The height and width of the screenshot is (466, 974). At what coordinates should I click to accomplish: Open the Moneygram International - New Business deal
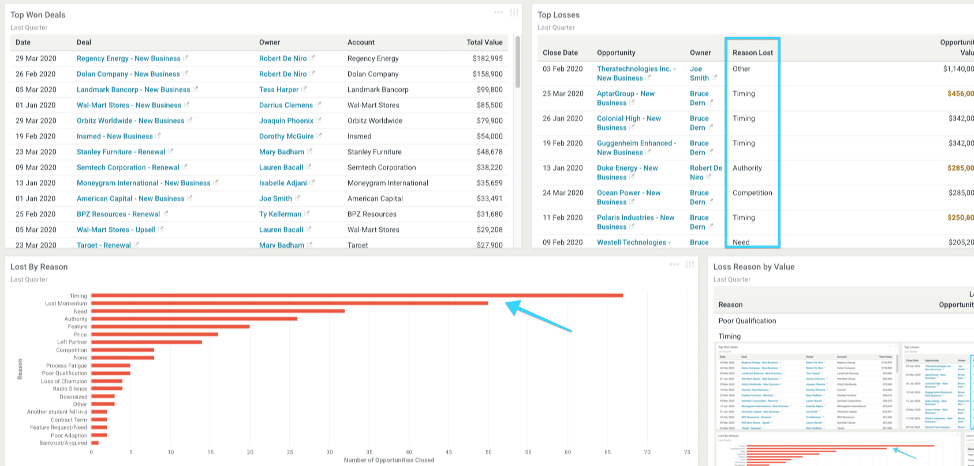click(x=143, y=183)
